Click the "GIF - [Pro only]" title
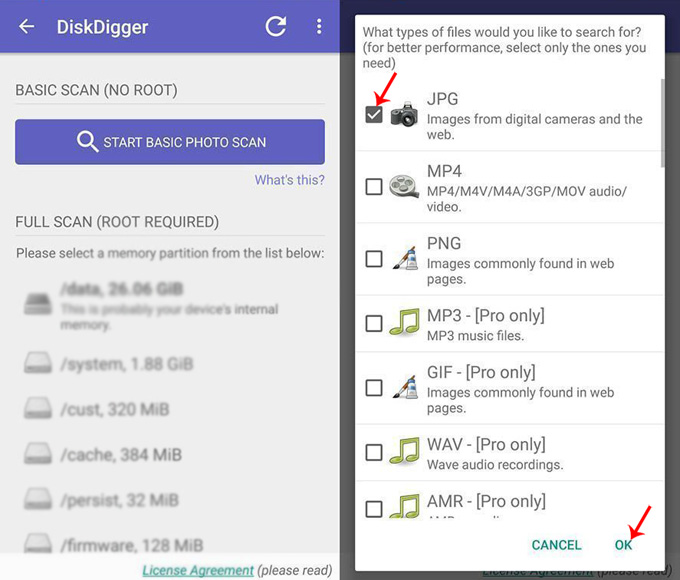This screenshot has height=580, width=680. click(x=481, y=372)
